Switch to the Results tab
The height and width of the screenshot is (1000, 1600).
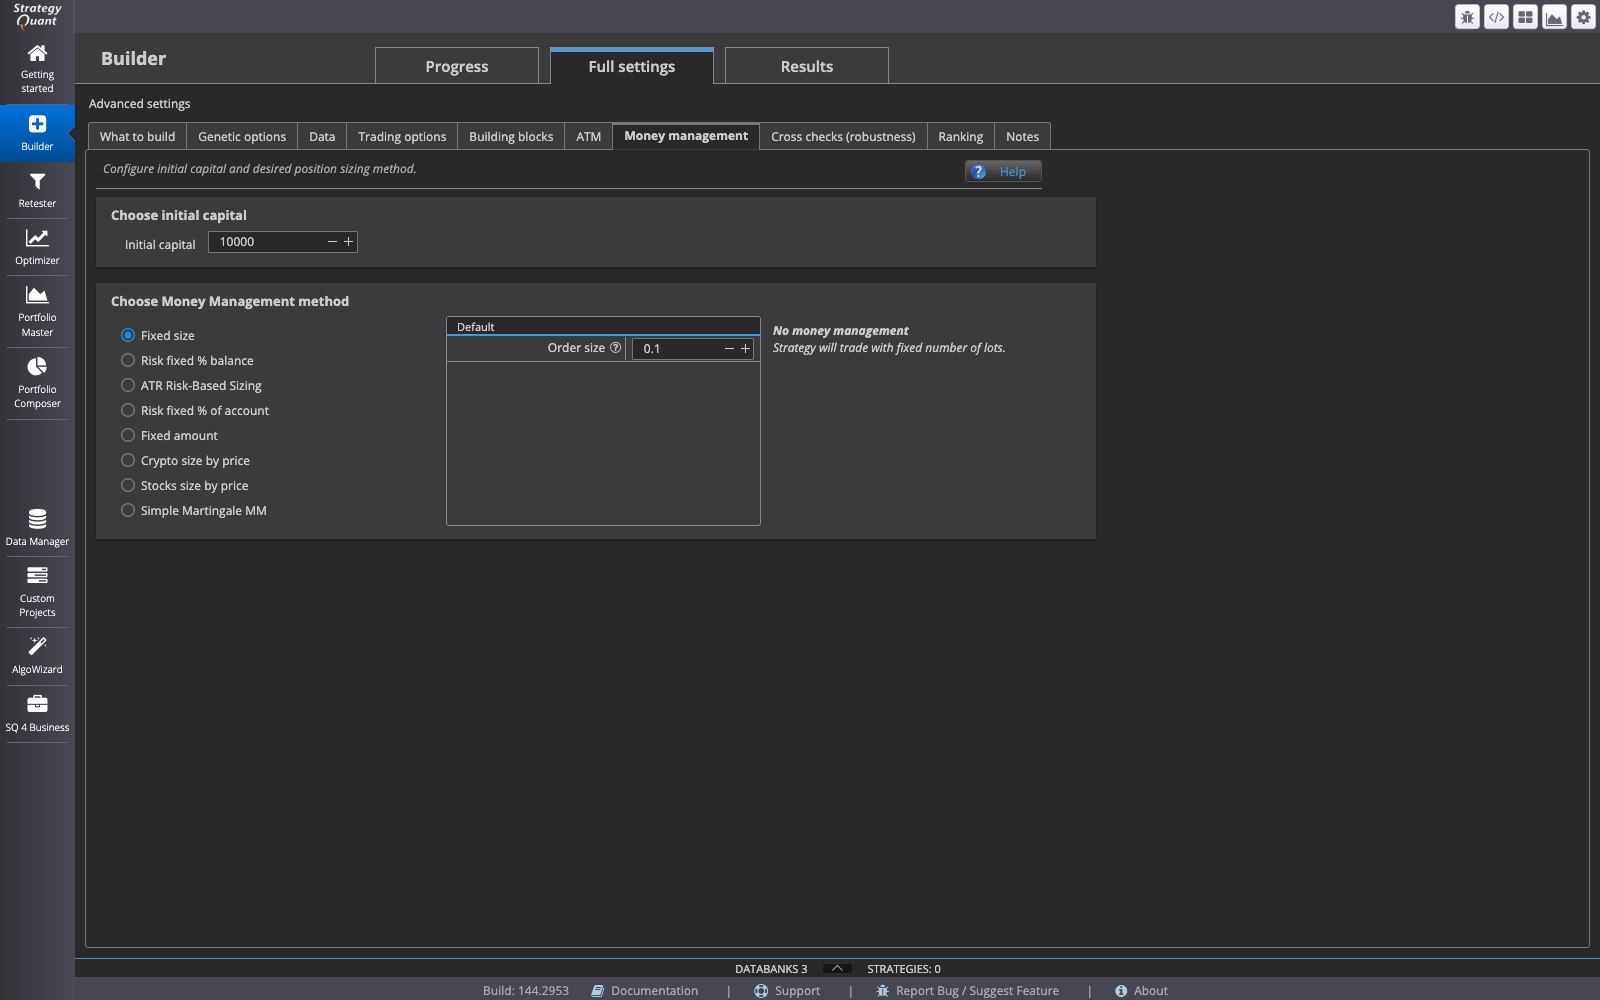[x=807, y=66]
